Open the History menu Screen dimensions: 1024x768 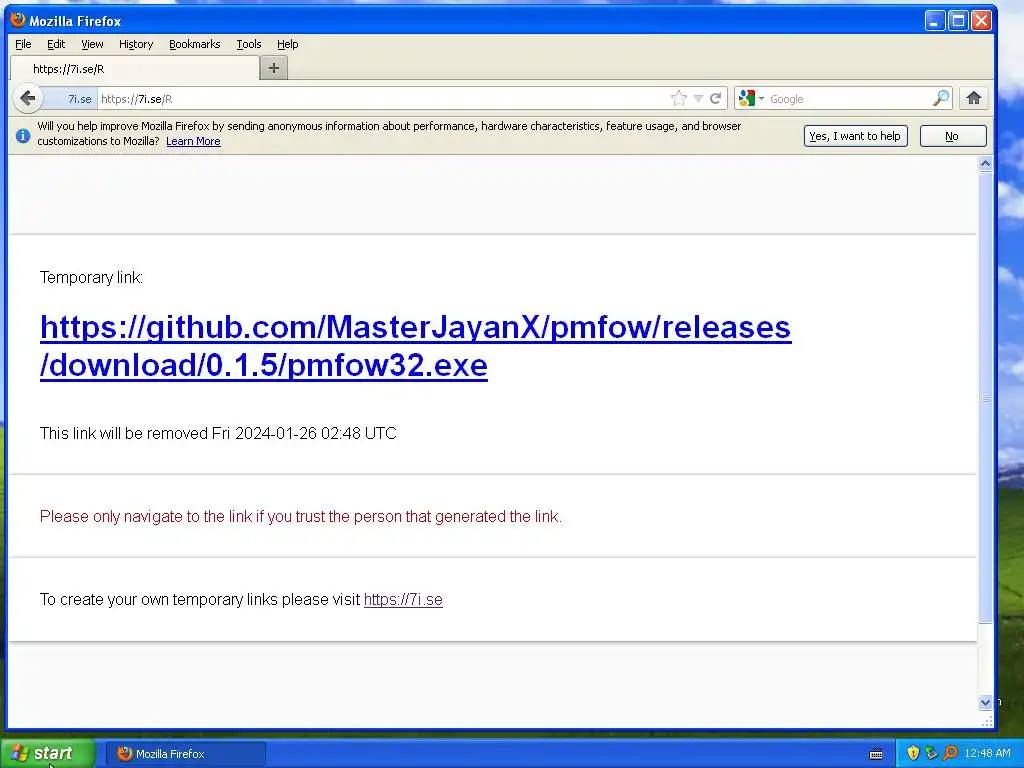136,44
